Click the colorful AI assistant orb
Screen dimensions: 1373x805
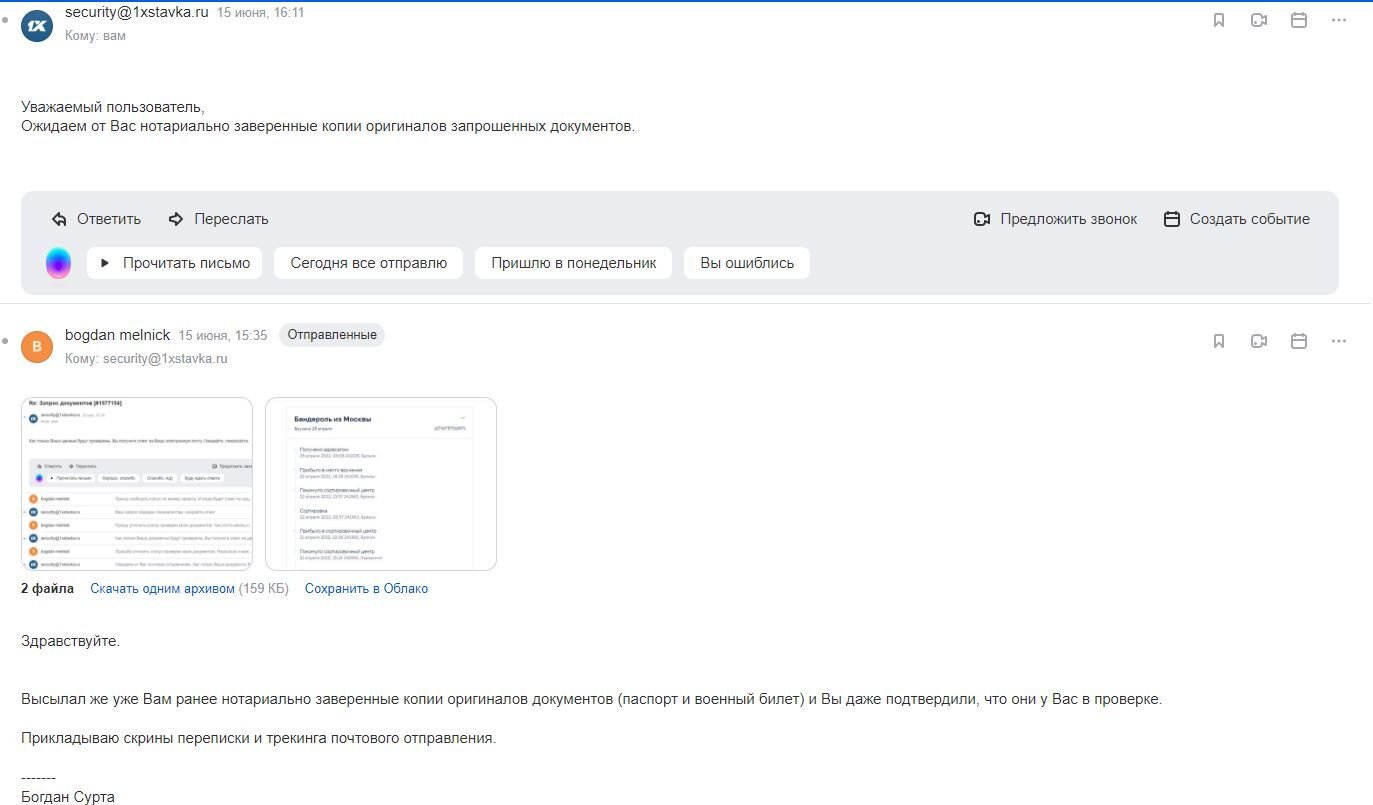[58, 263]
